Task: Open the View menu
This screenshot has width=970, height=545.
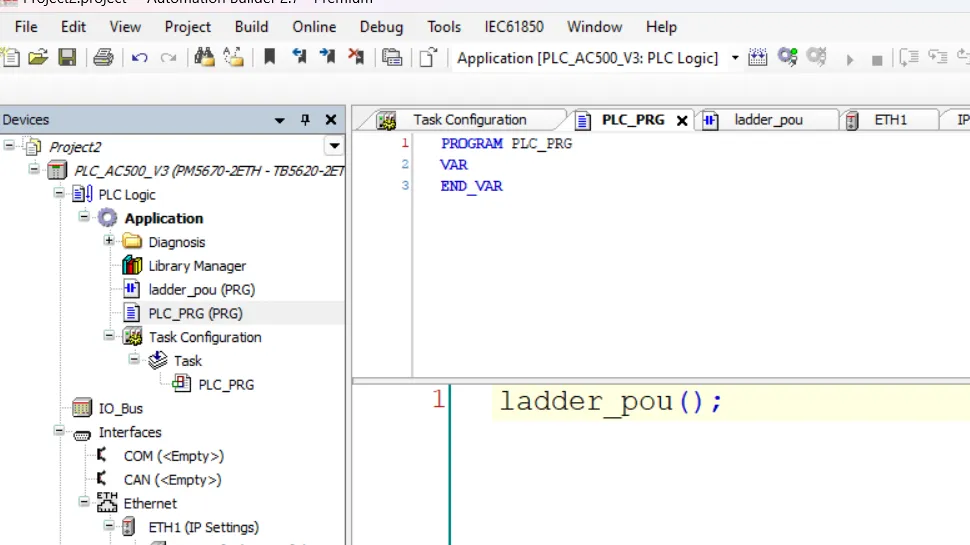Action: click(x=125, y=27)
